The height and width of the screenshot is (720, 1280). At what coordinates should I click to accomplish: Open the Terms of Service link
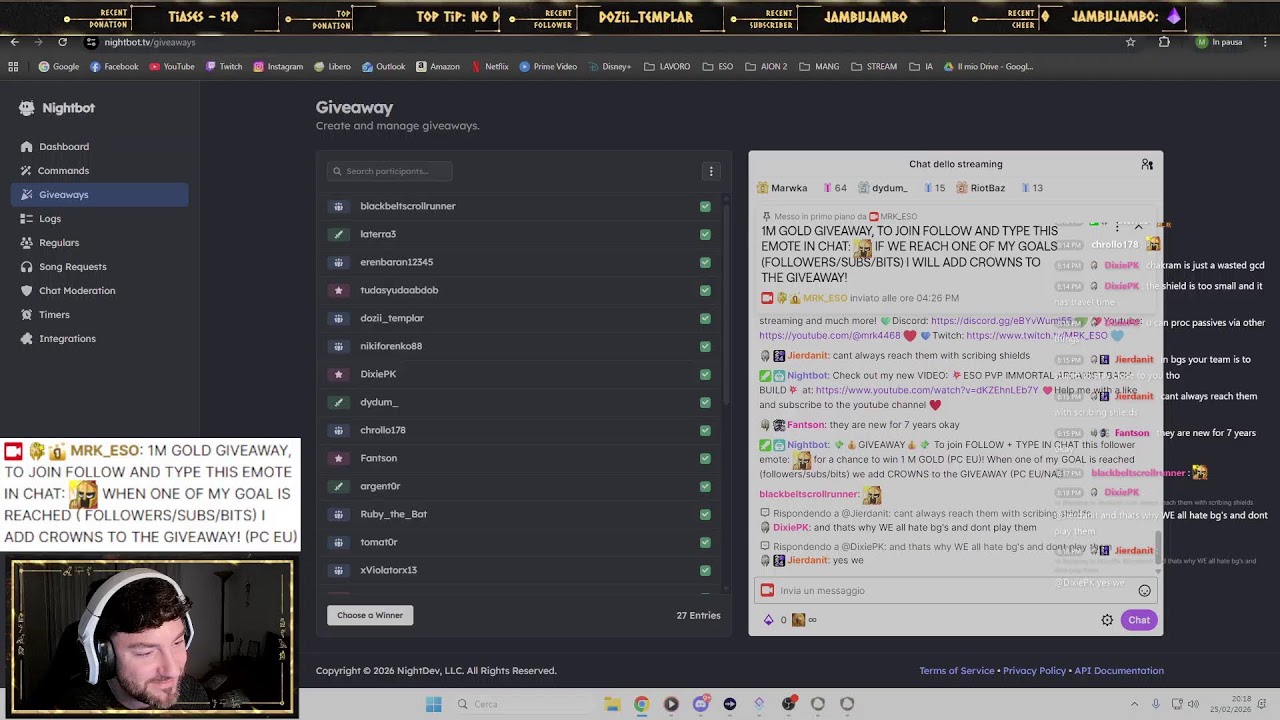tap(957, 671)
